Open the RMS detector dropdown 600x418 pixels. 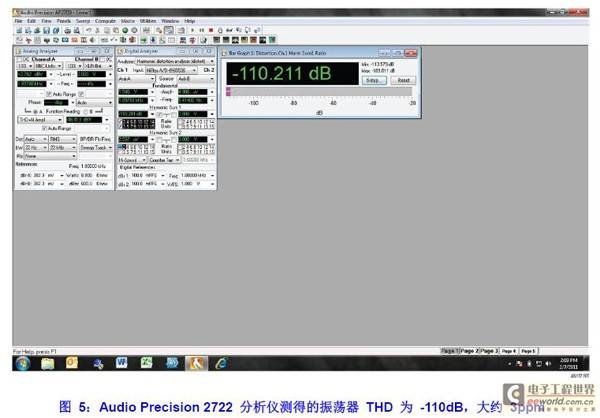click(63, 139)
